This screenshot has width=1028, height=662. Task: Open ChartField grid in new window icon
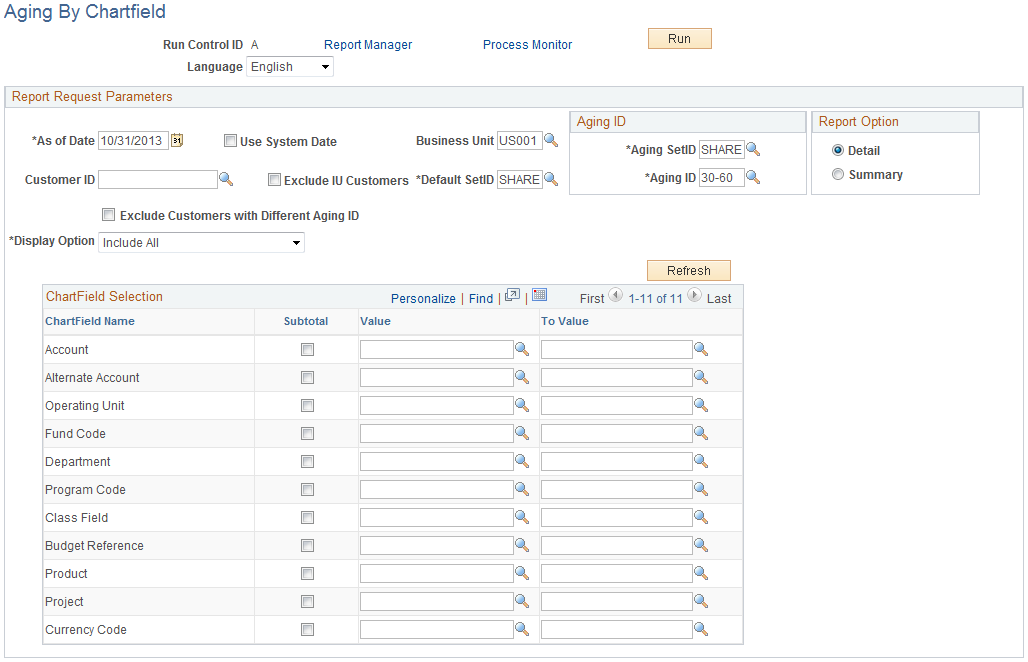click(513, 296)
